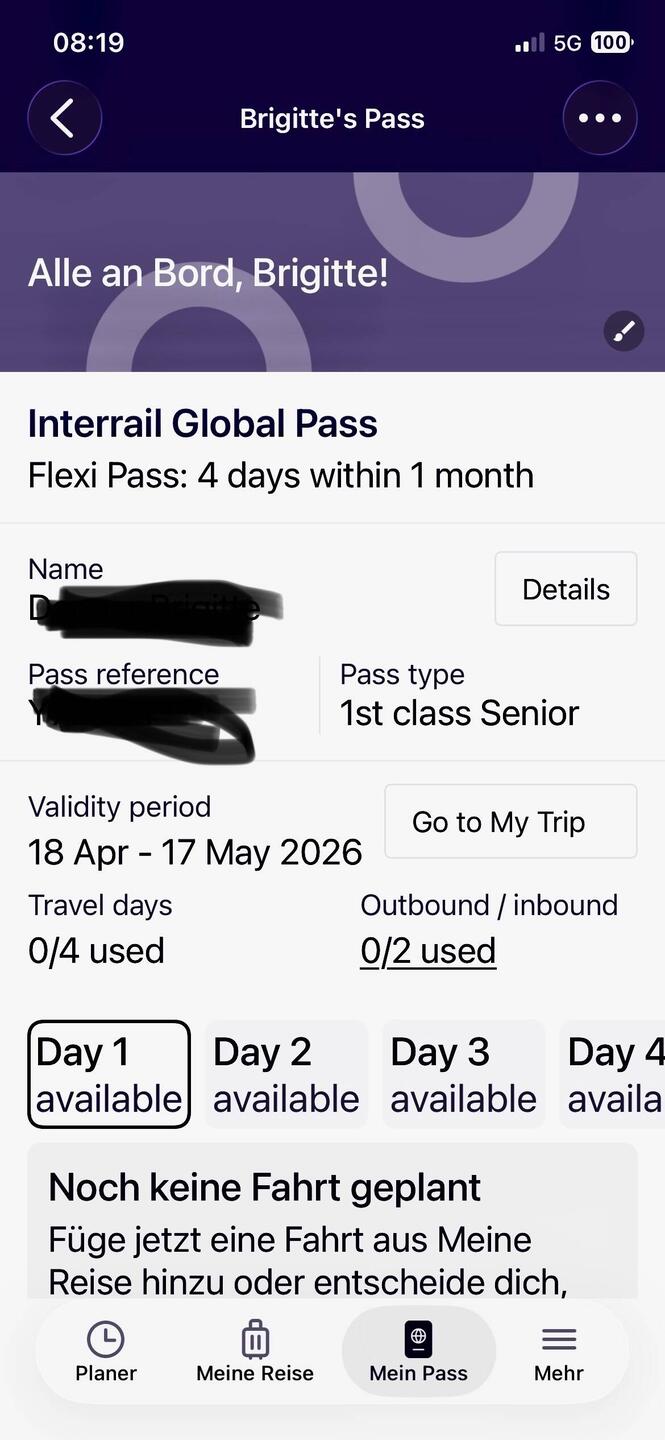Tap the Mein Pass globe icon
The image size is (665, 1440).
click(418, 1339)
